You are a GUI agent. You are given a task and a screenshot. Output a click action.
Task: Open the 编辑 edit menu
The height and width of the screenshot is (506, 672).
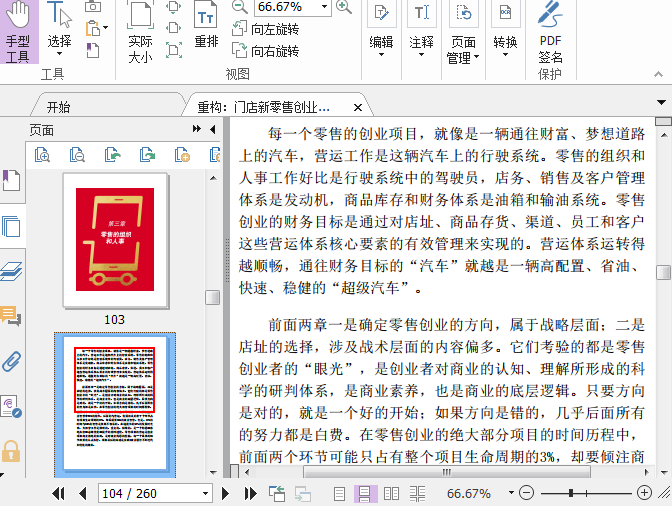(381, 29)
